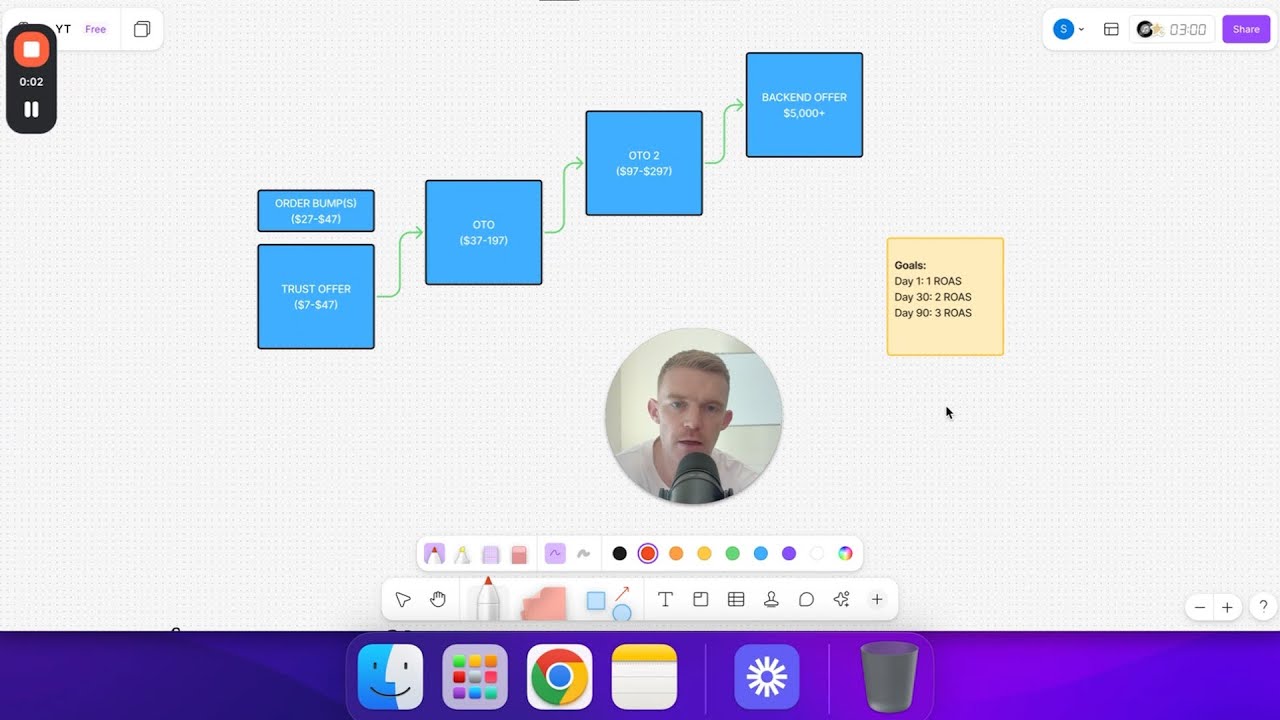Select the arrow move tool
The height and width of the screenshot is (720, 1280).
403,600
